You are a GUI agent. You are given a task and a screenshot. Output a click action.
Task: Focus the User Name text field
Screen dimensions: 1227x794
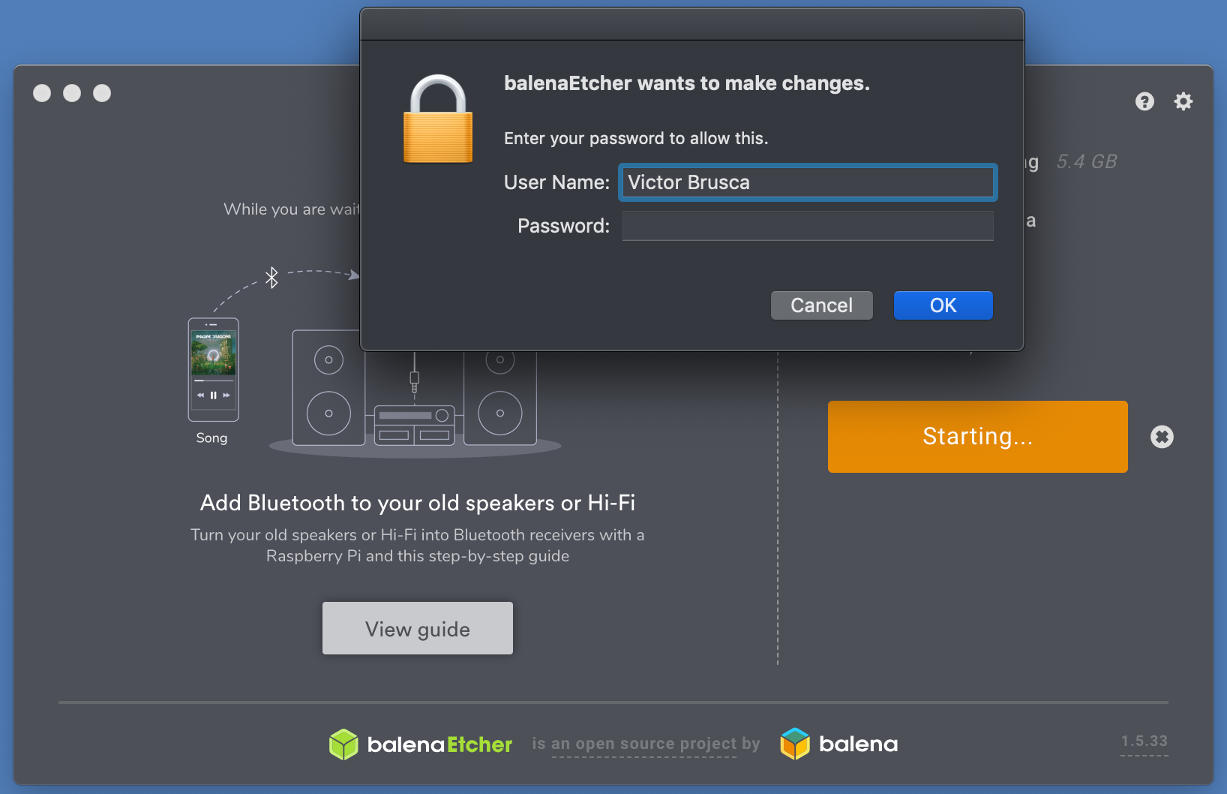(x=807, y=182)
